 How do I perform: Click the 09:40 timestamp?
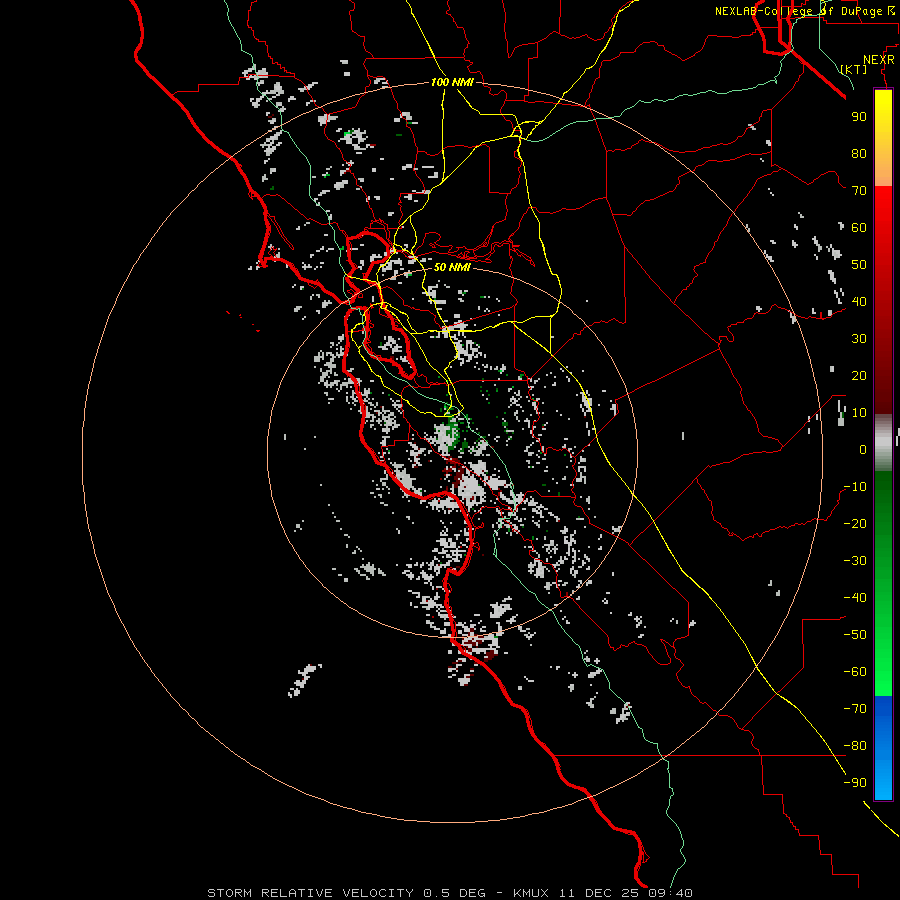tap(670, 893)
